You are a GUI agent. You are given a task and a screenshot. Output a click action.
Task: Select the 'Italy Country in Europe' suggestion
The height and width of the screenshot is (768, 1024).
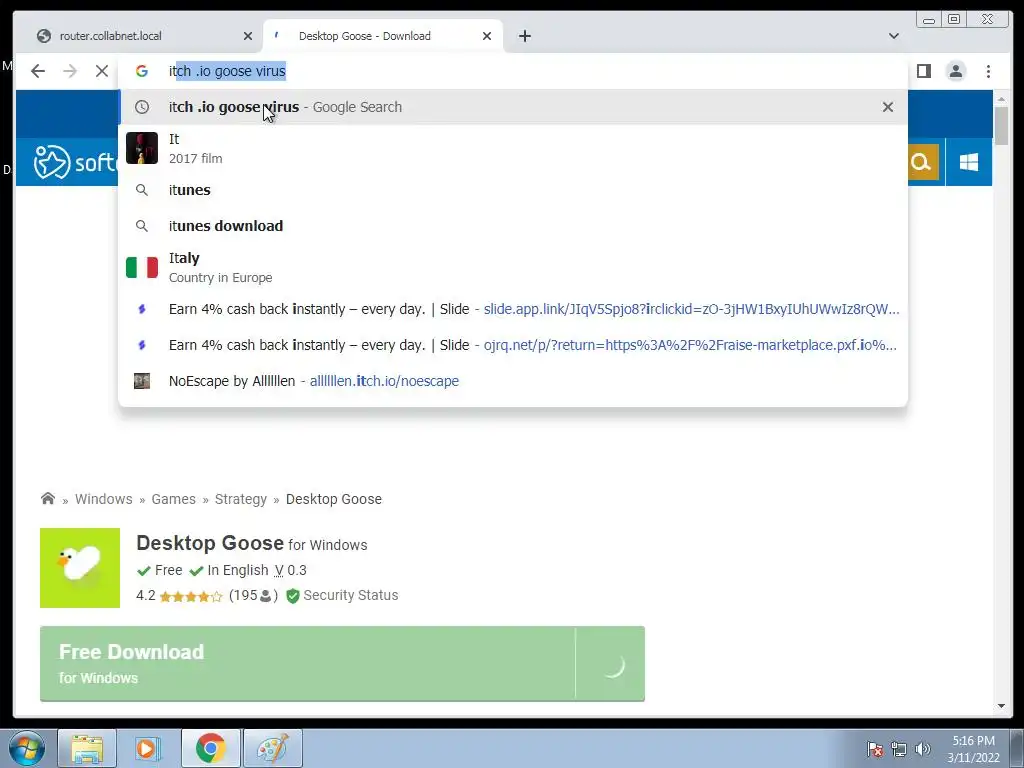pyautogui.click(x=513, y=267)
